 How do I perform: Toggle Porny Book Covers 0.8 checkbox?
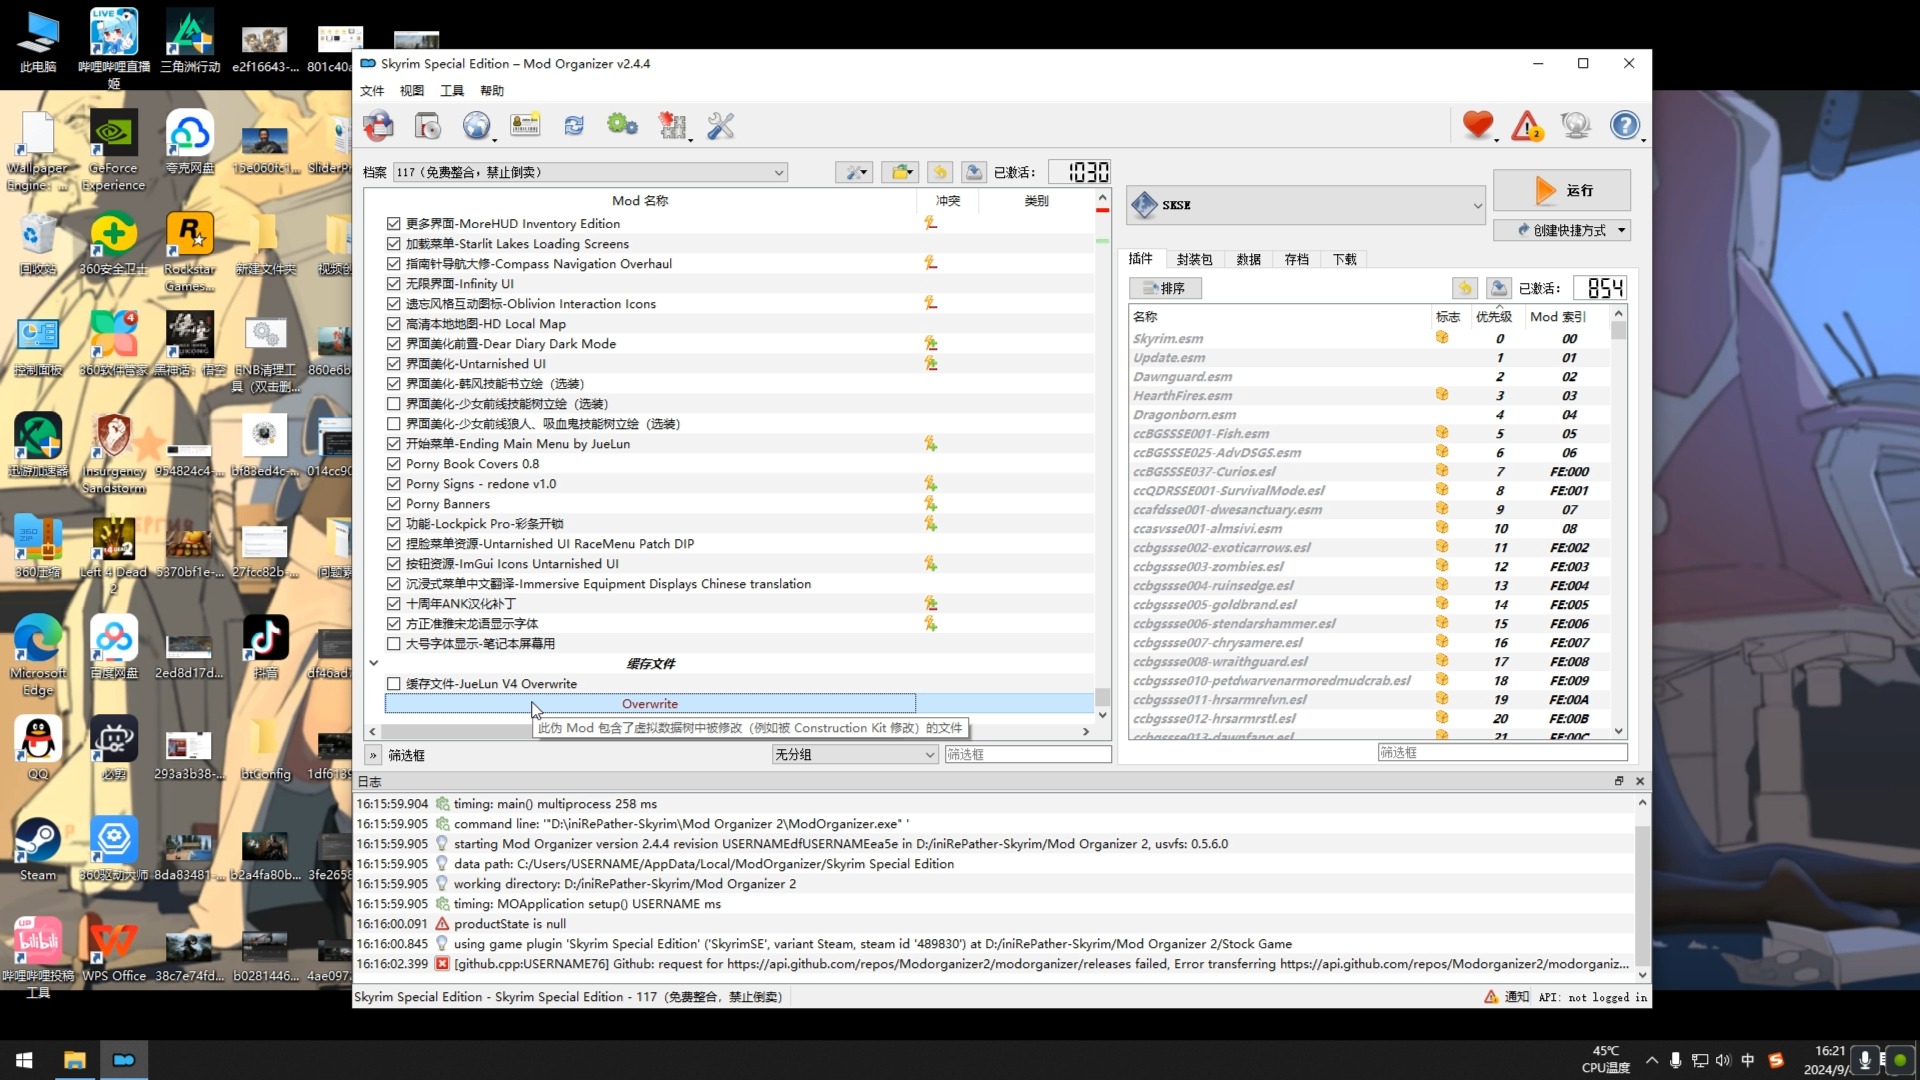pyautogui.click(x=393, y=464)
